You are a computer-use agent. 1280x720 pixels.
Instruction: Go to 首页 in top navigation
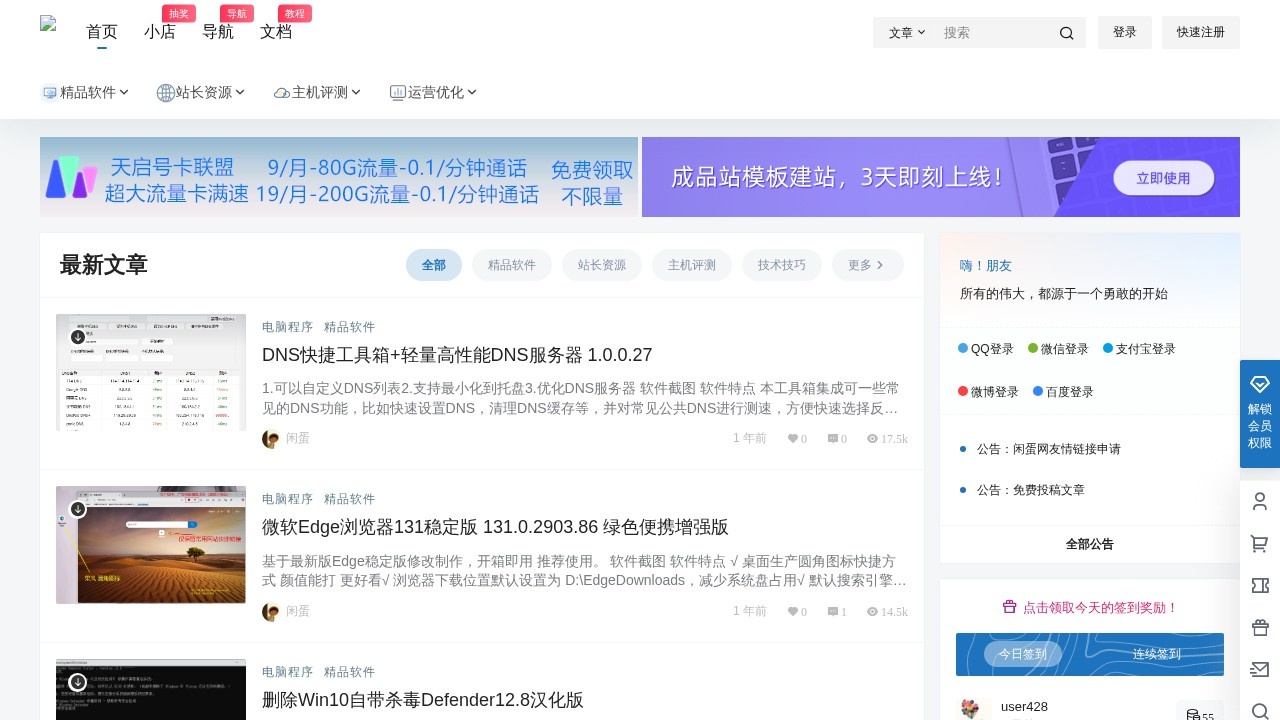(x=102, y=31)
